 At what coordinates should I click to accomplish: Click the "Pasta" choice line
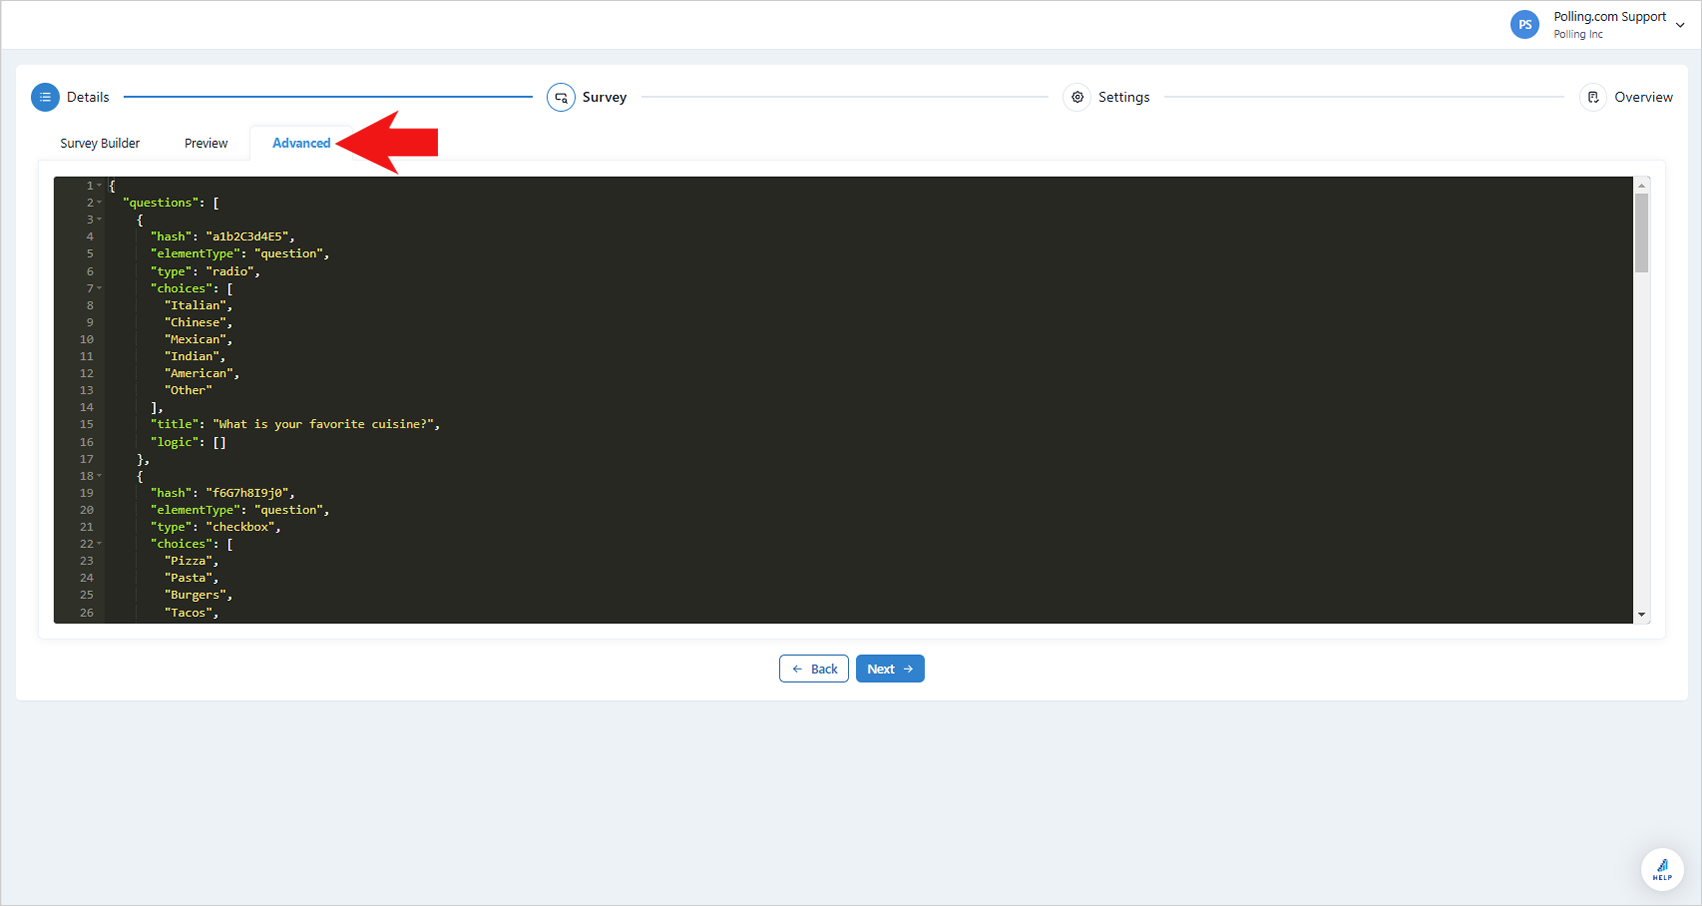click(188, 578)
